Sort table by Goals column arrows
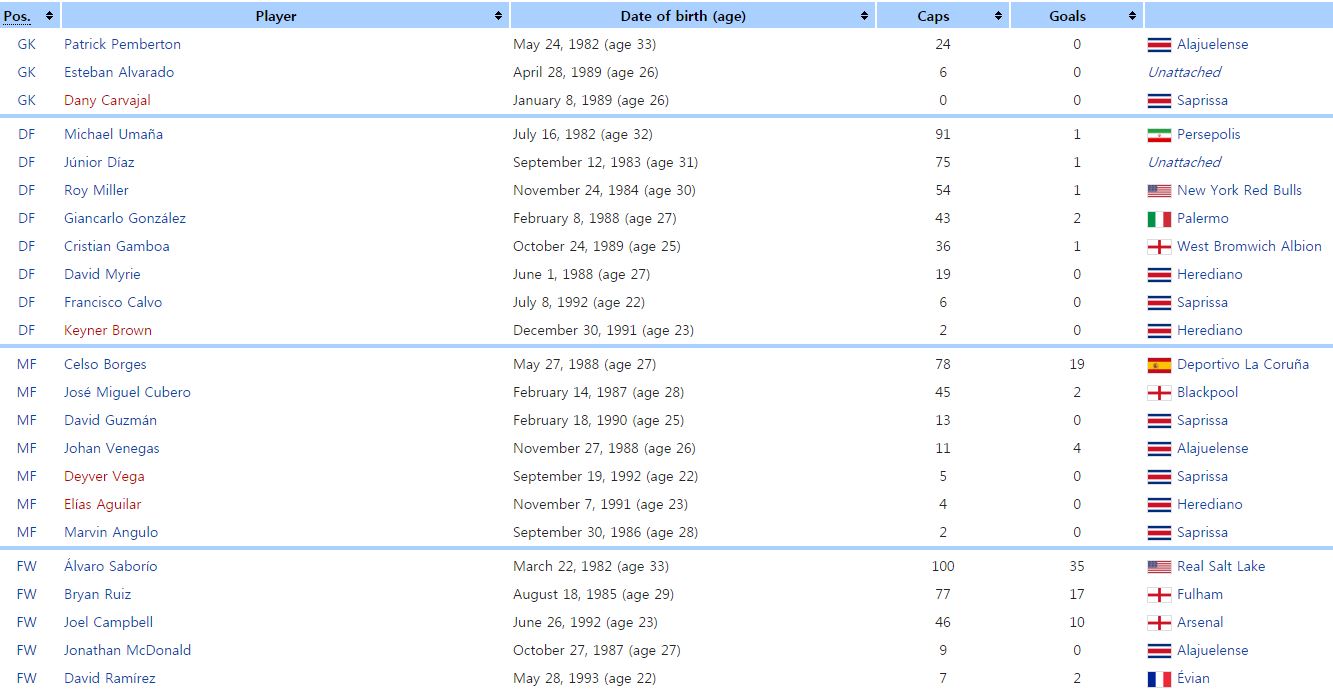This screenshot has width=1333, height=694. coord(1132,16)
